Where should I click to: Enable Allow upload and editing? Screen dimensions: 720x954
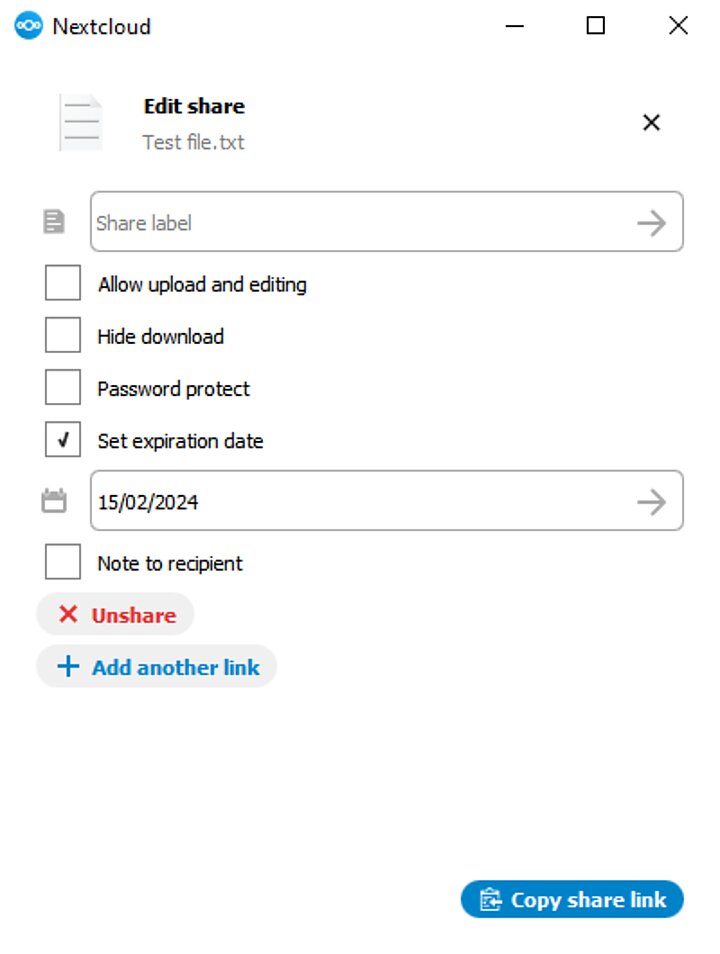pyautogui.click(x=63, y=283)
